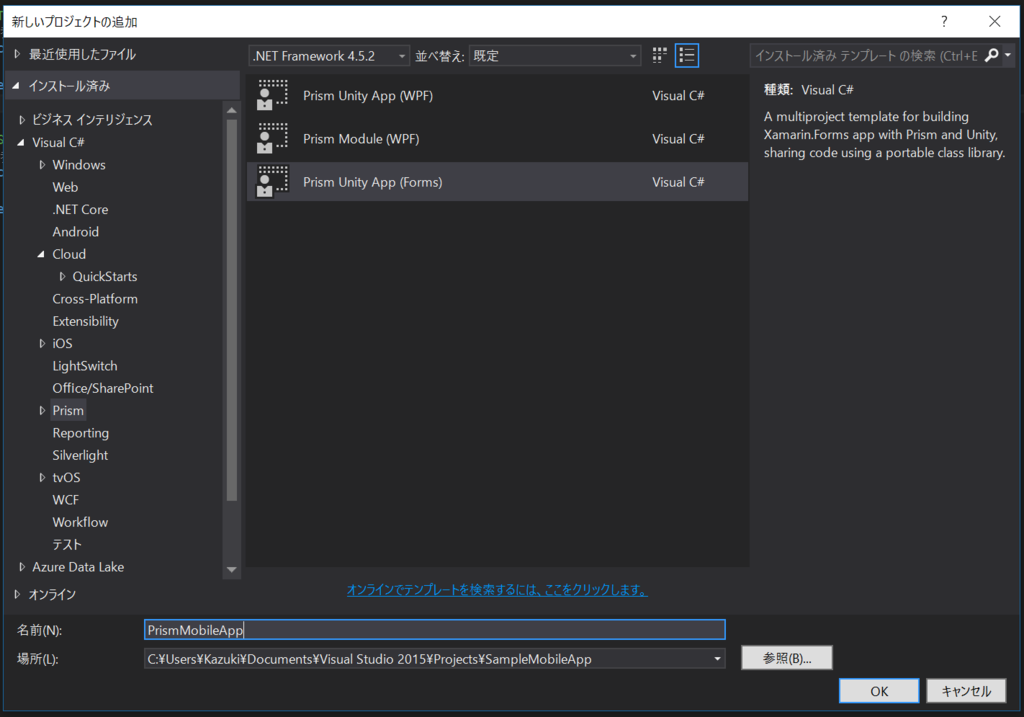1024x717 pixels.
Task: Open the sort order dropdown (既定)
Action: click(554, 56)
